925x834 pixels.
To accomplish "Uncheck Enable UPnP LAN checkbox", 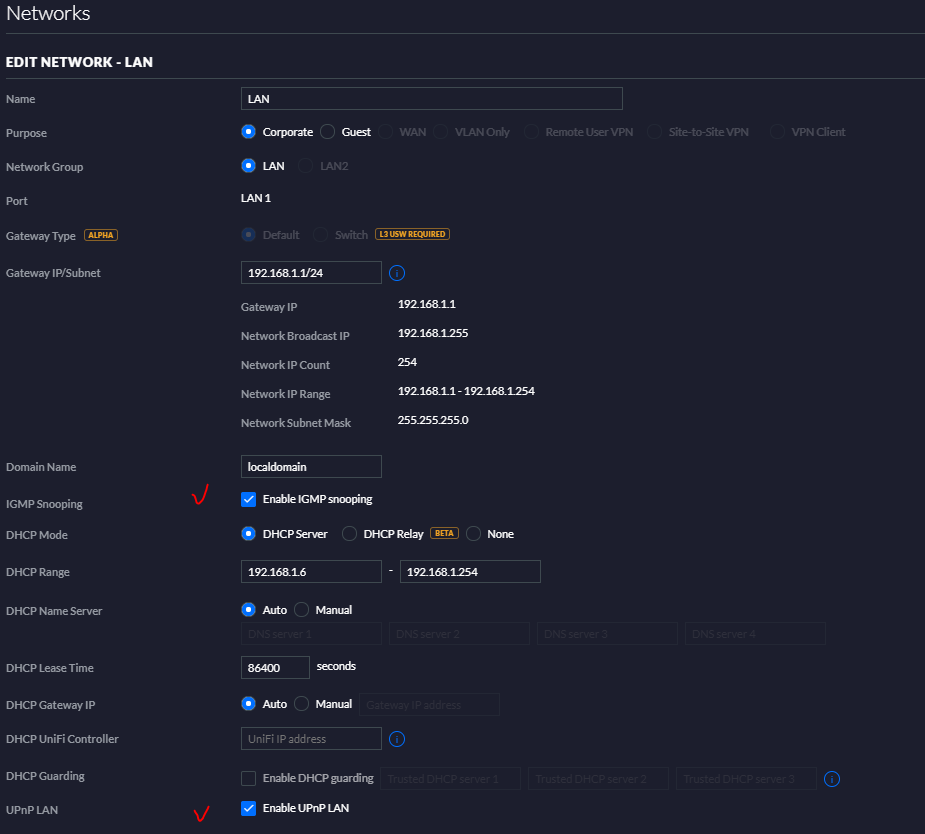I will pyautogui.click(x=248, y=809).
